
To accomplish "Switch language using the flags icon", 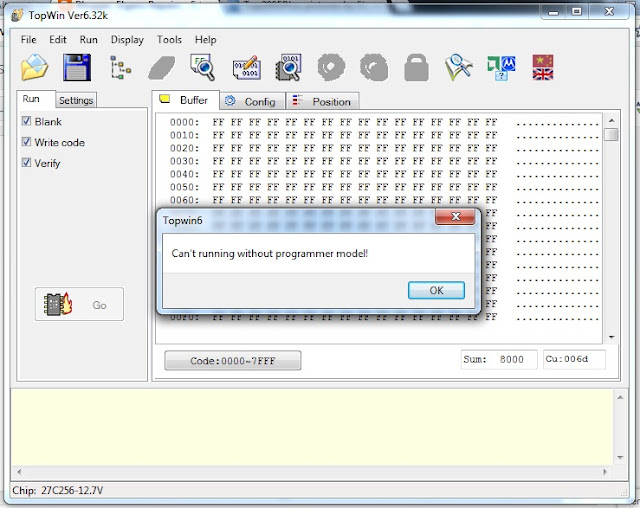I will point(543,67).
